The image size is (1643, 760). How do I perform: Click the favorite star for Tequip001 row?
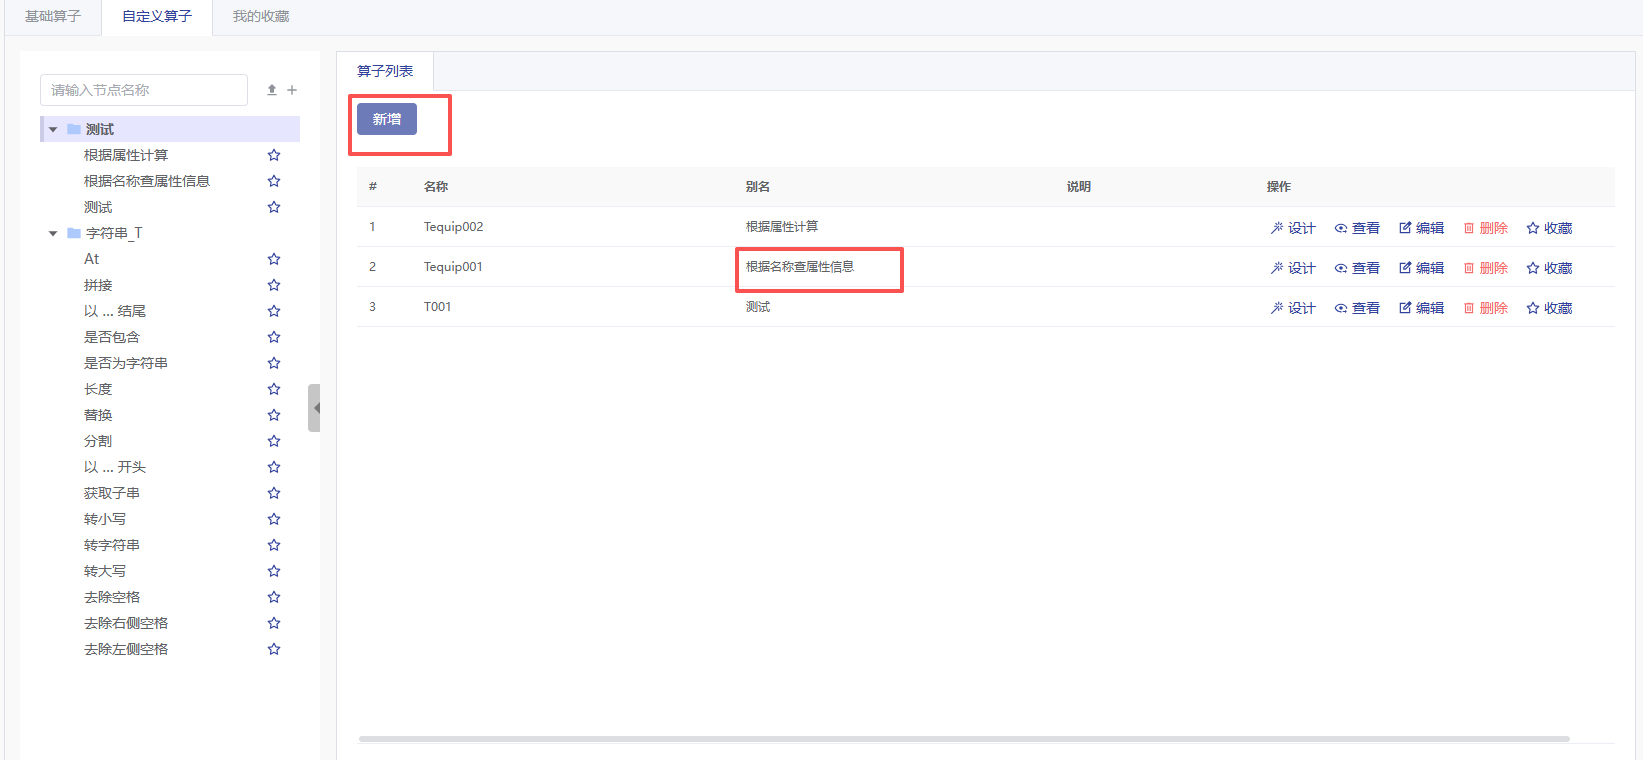coord(1533,268)
